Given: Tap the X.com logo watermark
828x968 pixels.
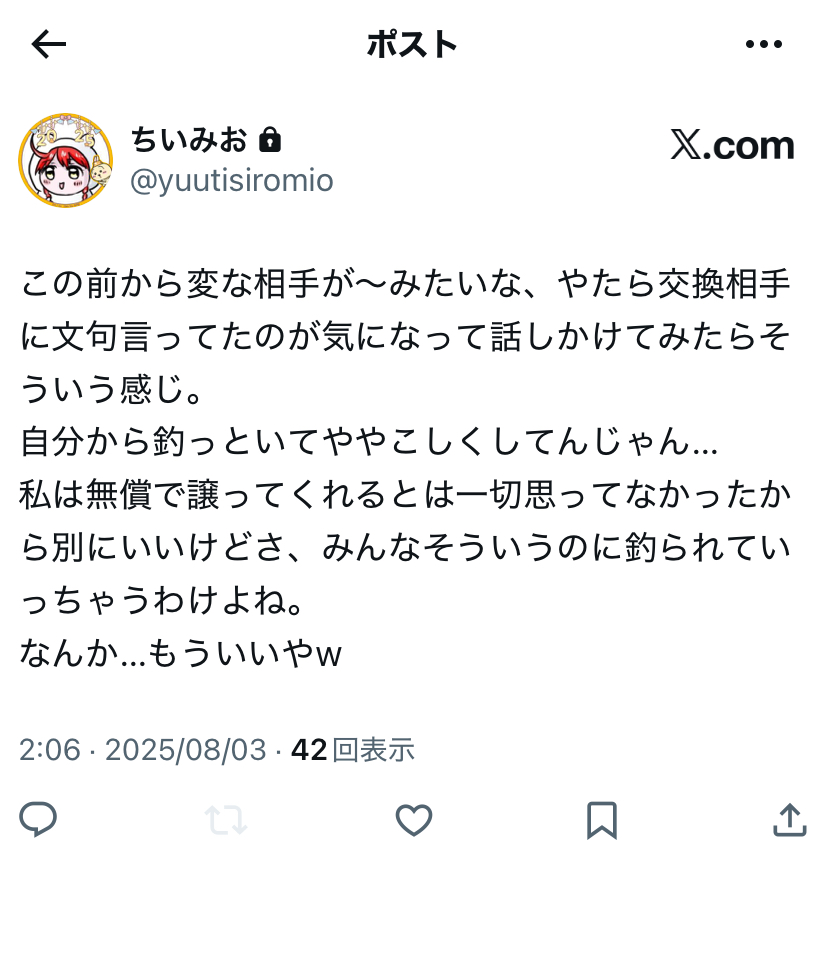Looking at the screenshot, I should coord(732,146).
